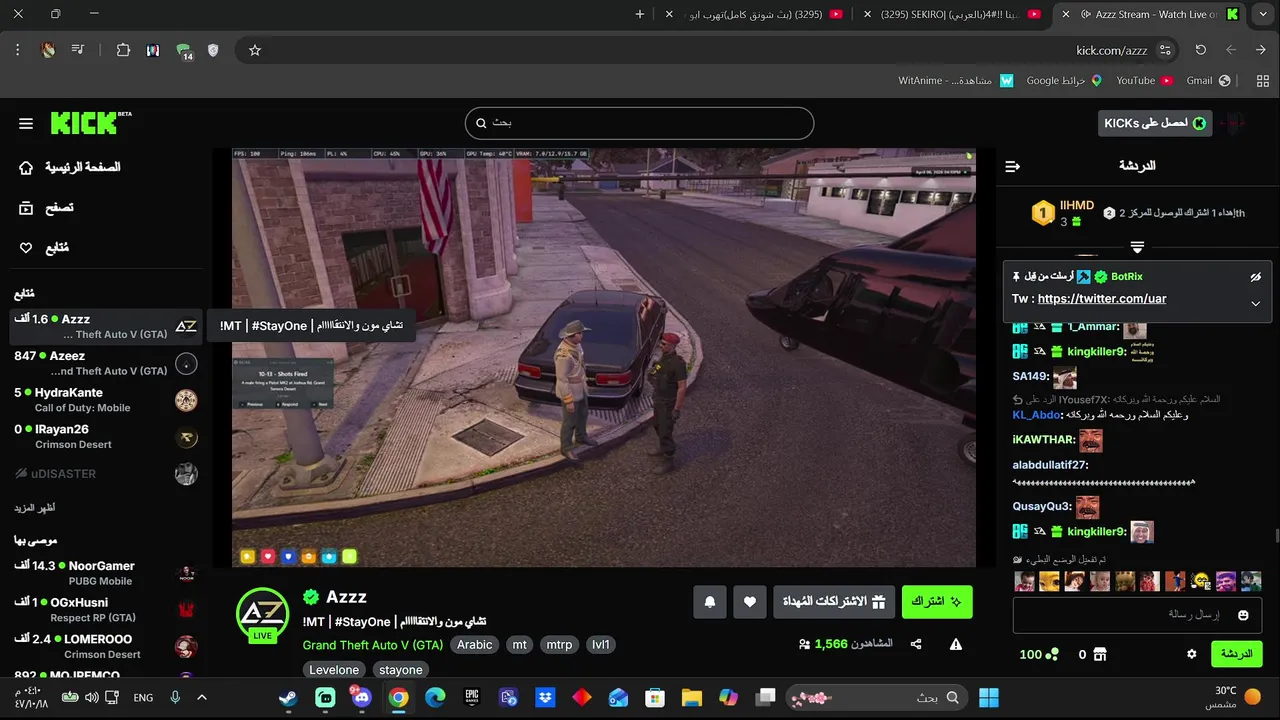Click the heart follow button

pyautogui.click(x=750, y=602)
